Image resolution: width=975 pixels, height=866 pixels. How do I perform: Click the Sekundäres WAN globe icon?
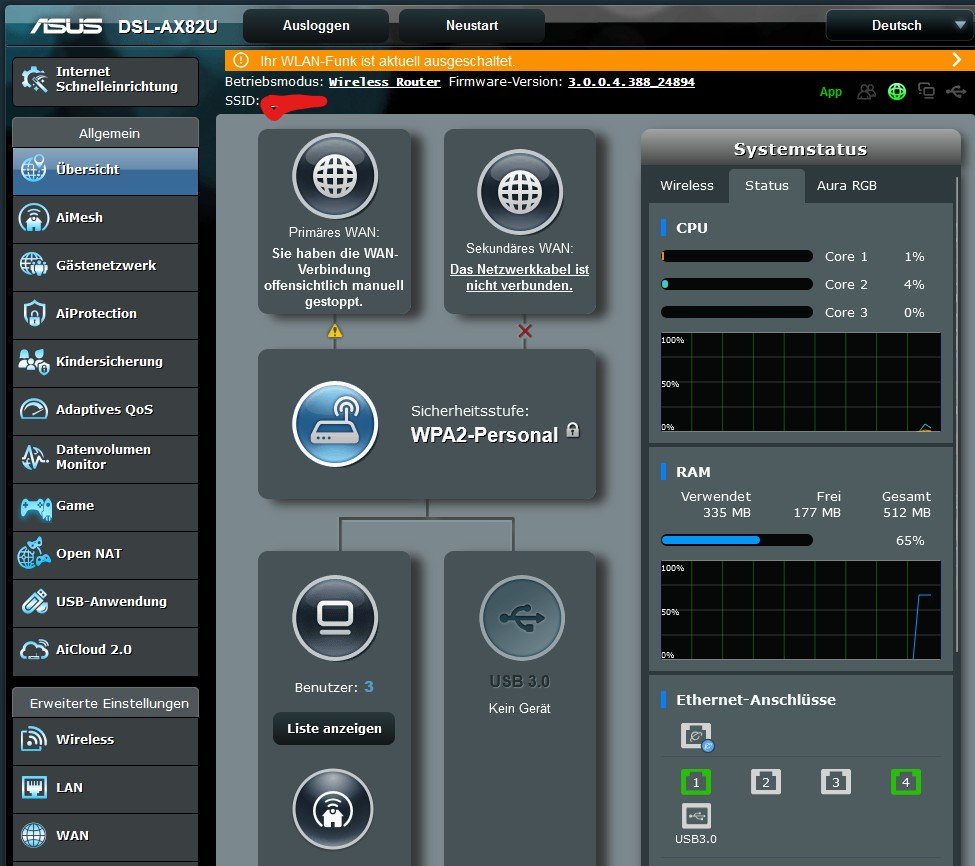pos(520,191)
